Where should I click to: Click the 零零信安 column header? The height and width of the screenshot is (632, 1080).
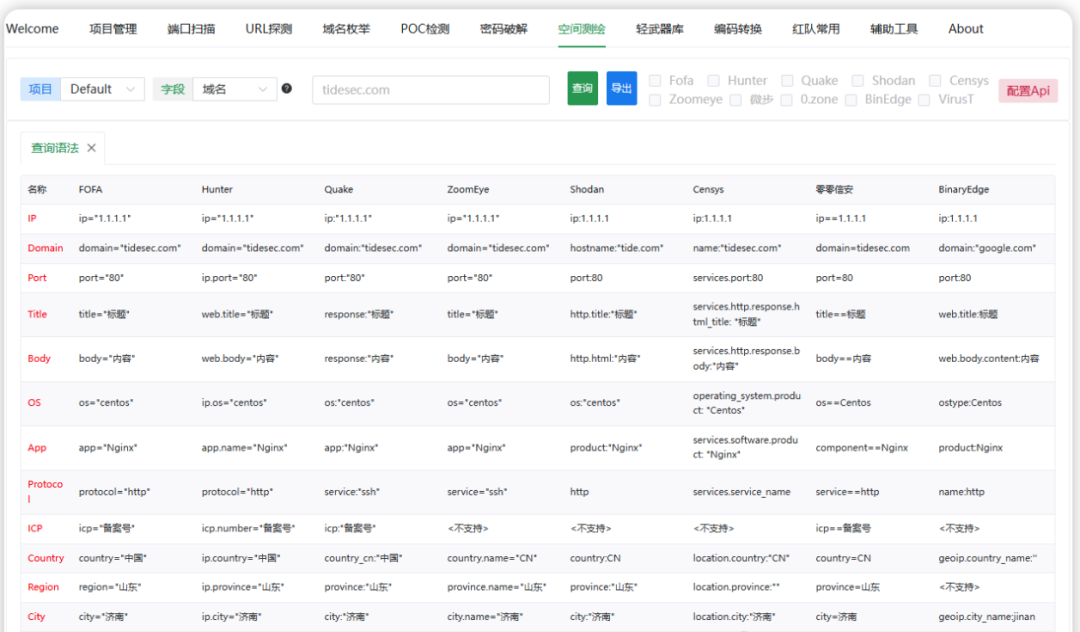[x=834, y=189]
